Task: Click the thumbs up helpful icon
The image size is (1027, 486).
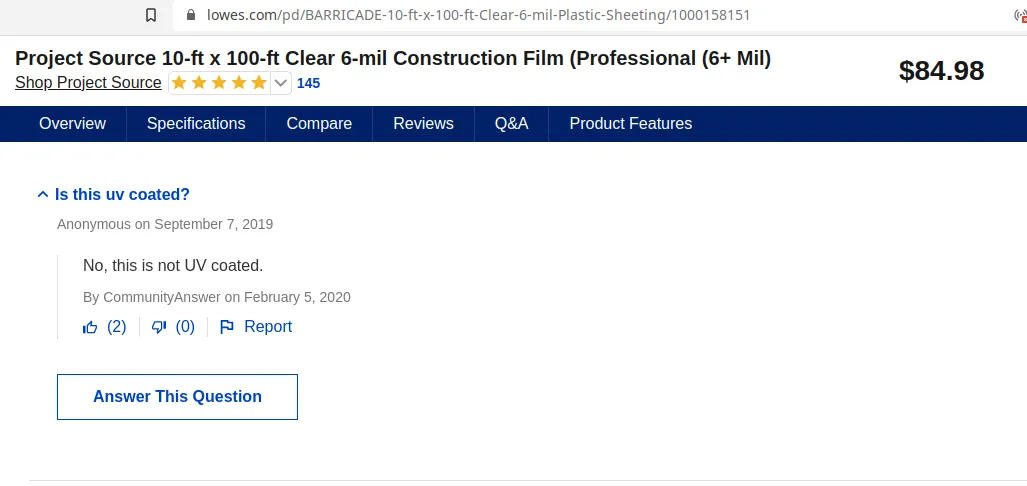Action: click(x=90, y=327)
